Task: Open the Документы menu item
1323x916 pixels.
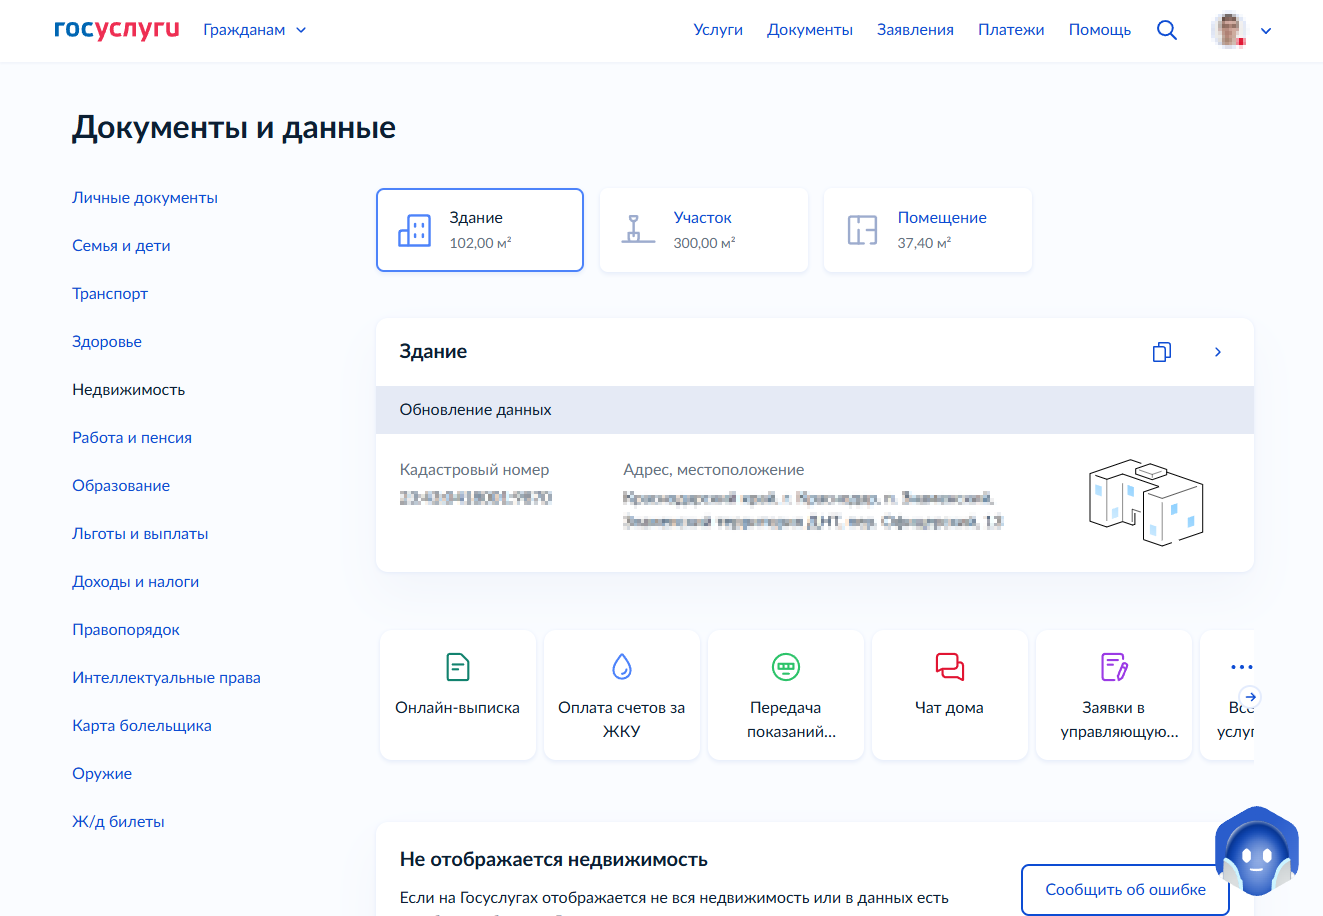Action: pos(810,30)
